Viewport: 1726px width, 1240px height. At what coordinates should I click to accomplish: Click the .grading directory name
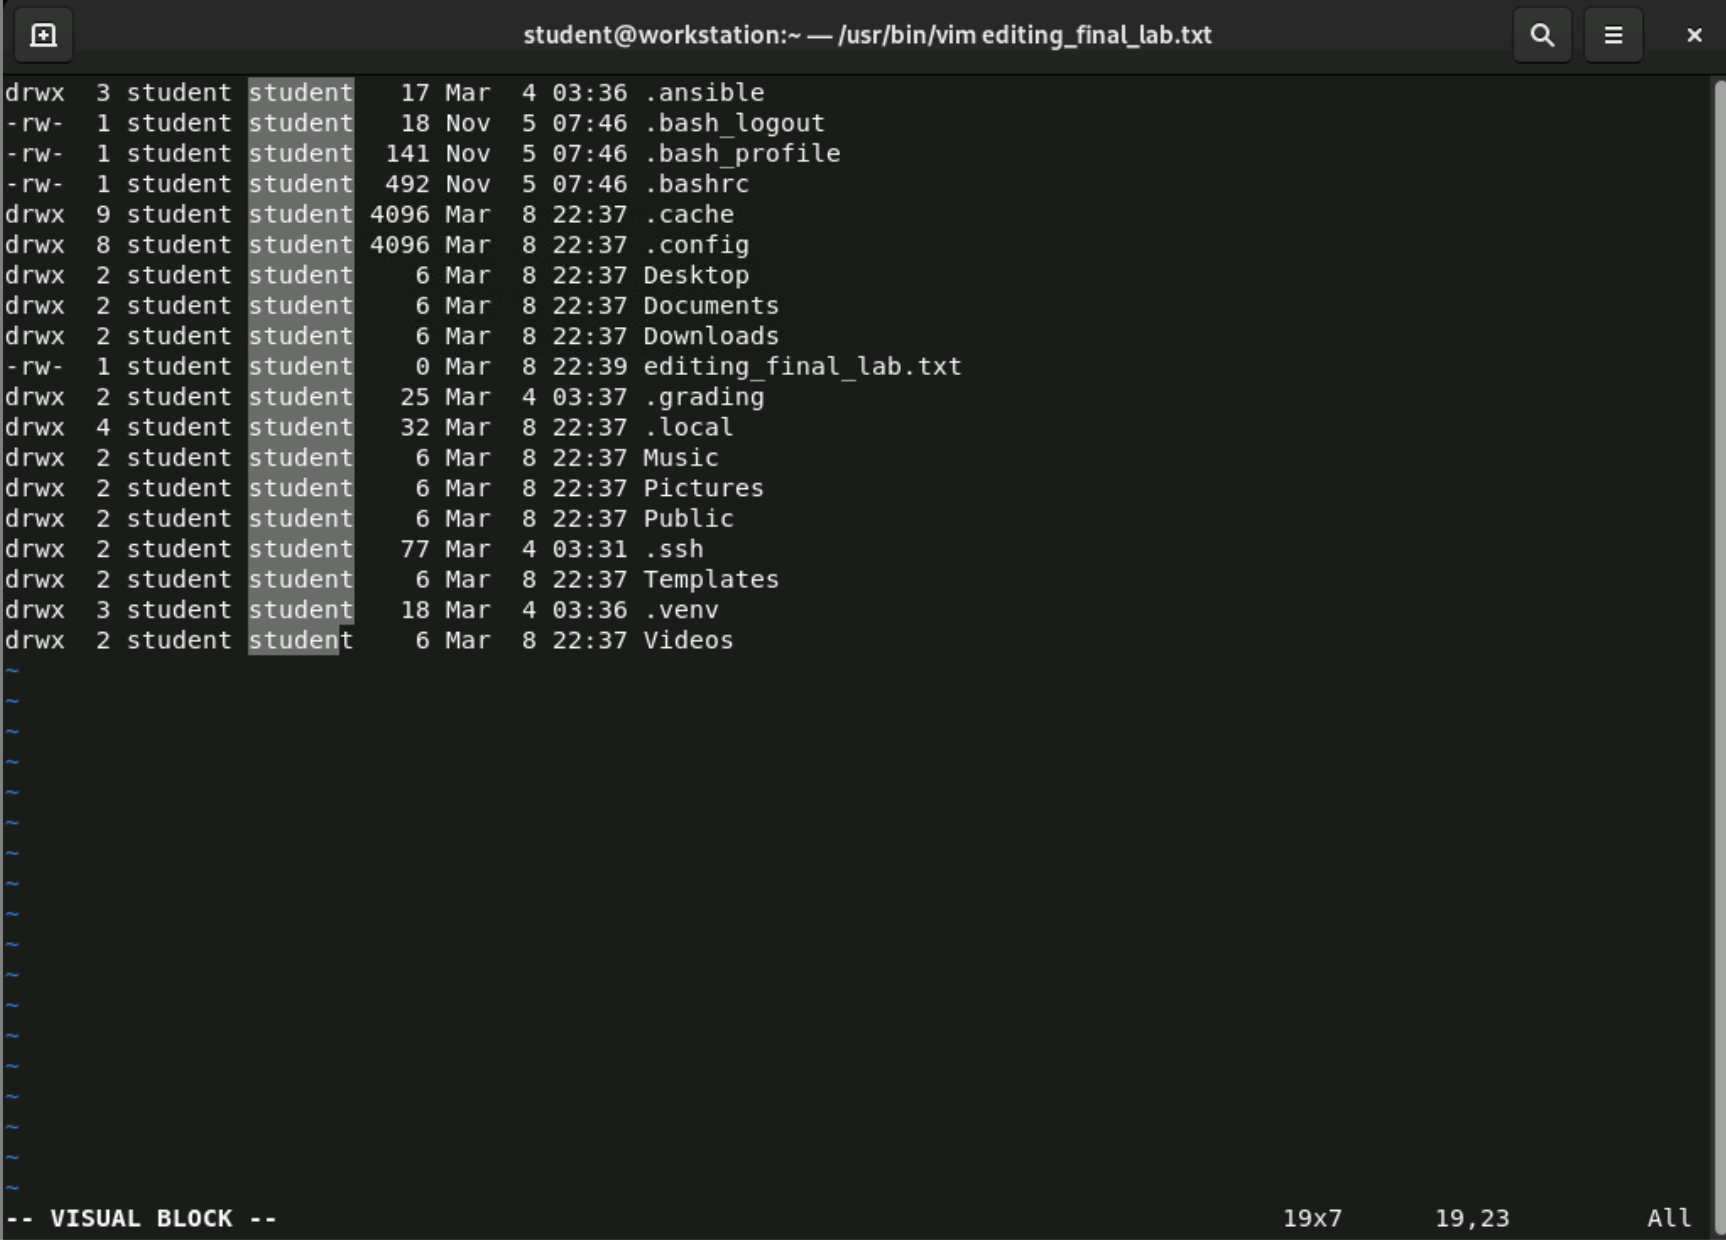click(704, 397)
